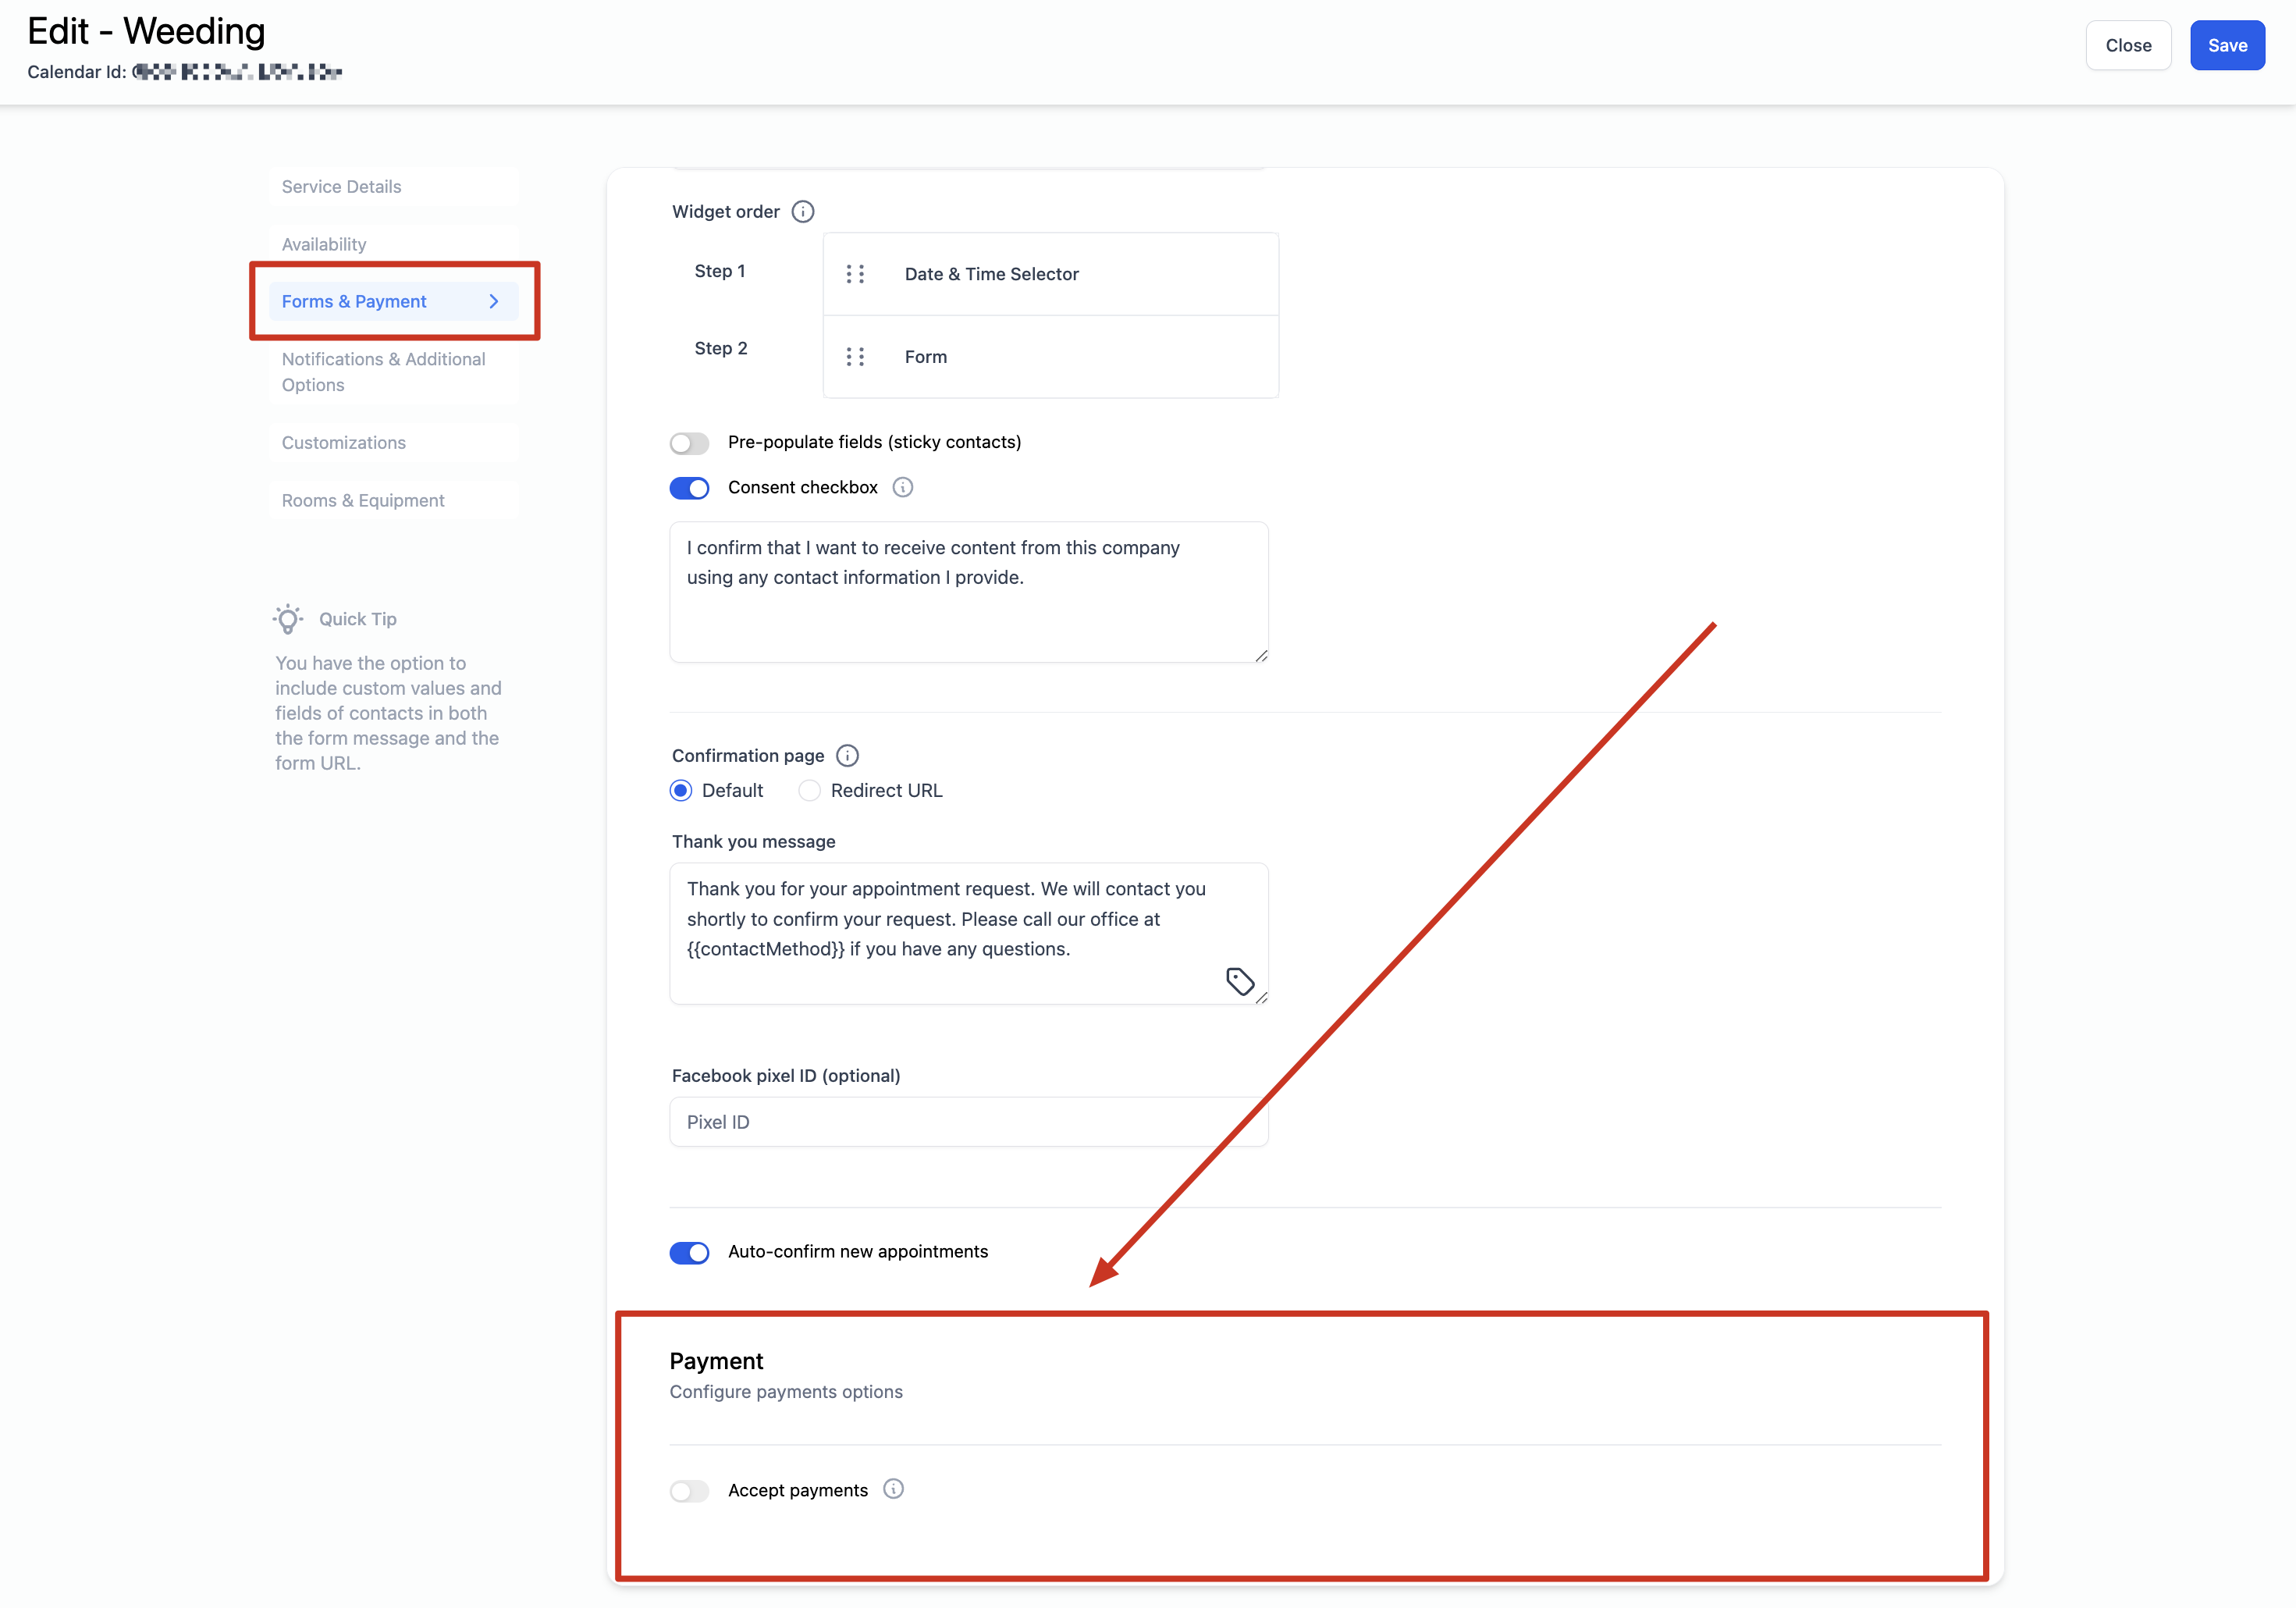Image resolution: width=2296 pixels, height=1608 pixels.
Task: Disable the Consent checkbox toggle
Action: point(689,488)
